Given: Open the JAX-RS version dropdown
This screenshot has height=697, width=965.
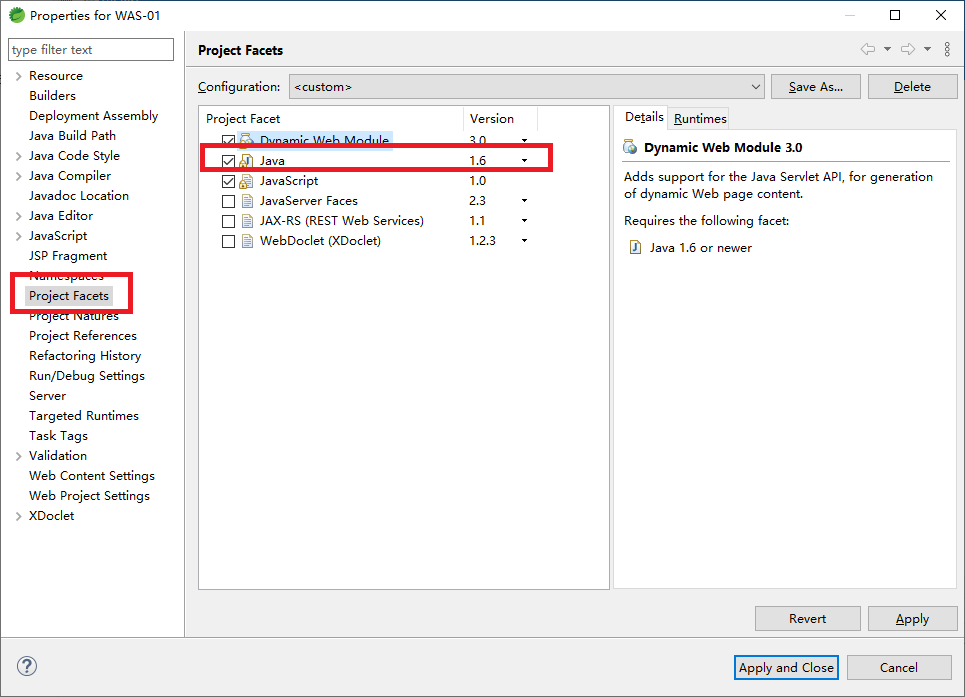Looking at the screenshot, I should 524,220.
